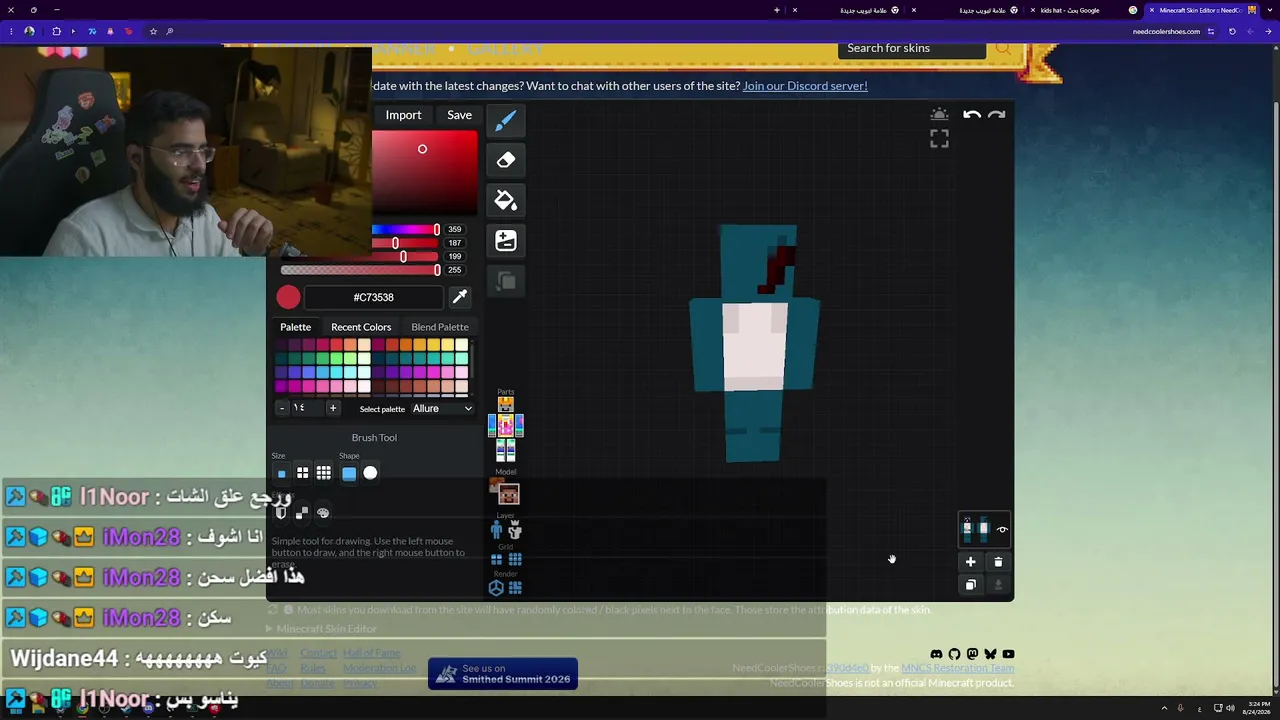Open a new browser tab
The image size is (1280, 720).
pos(777,10)
